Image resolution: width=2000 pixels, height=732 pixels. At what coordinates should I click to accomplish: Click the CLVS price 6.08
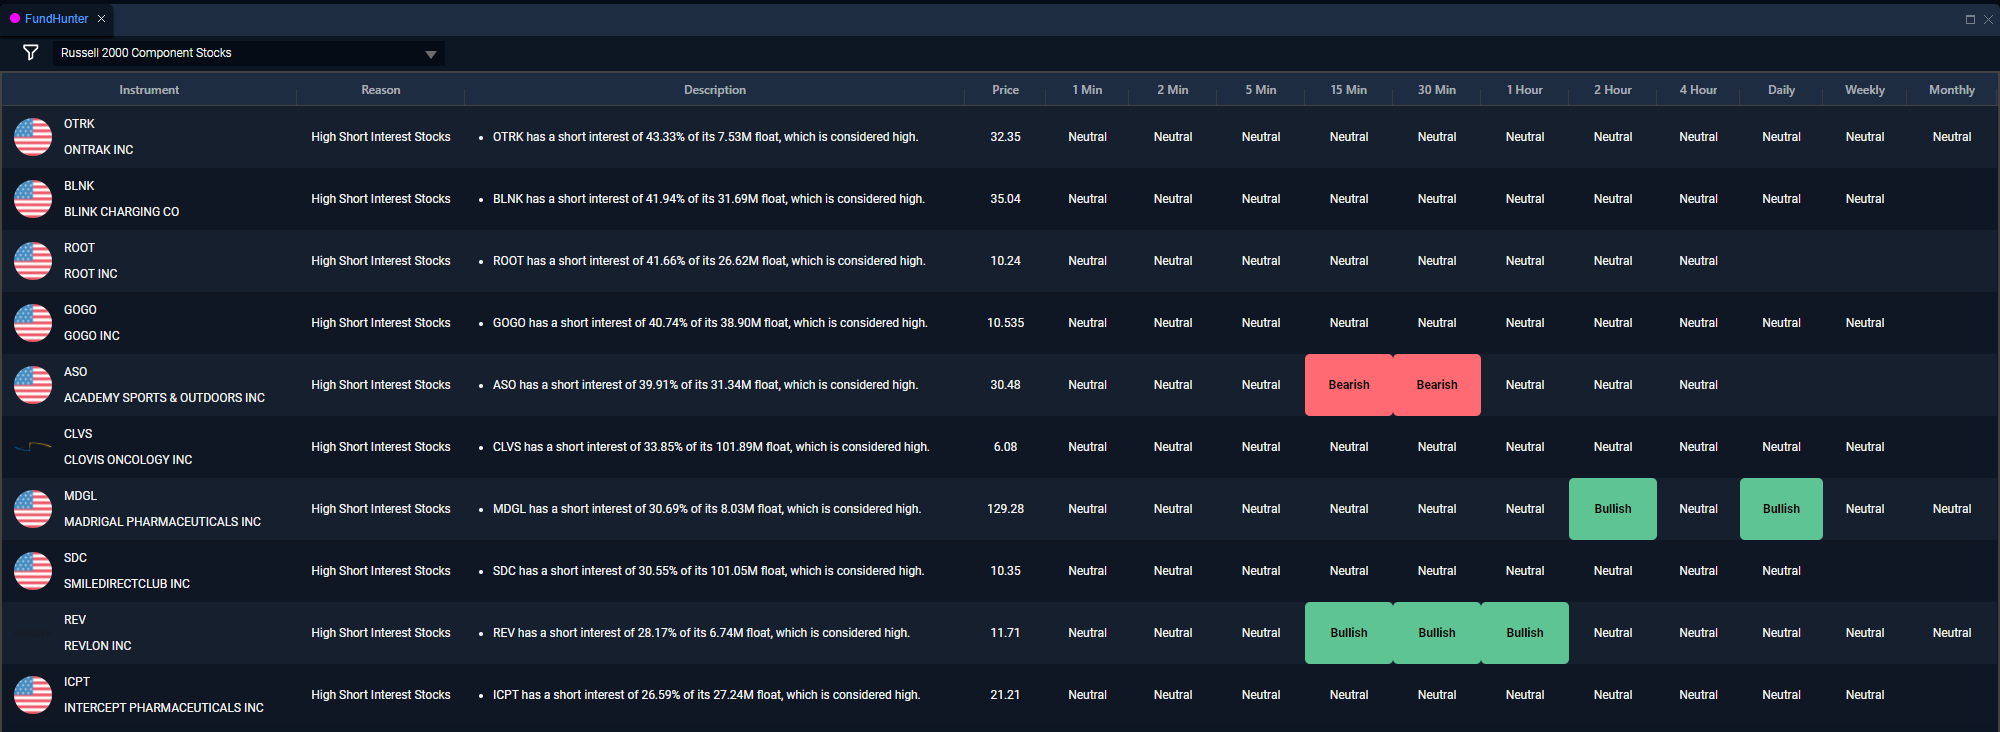[x=1005, y=447]
